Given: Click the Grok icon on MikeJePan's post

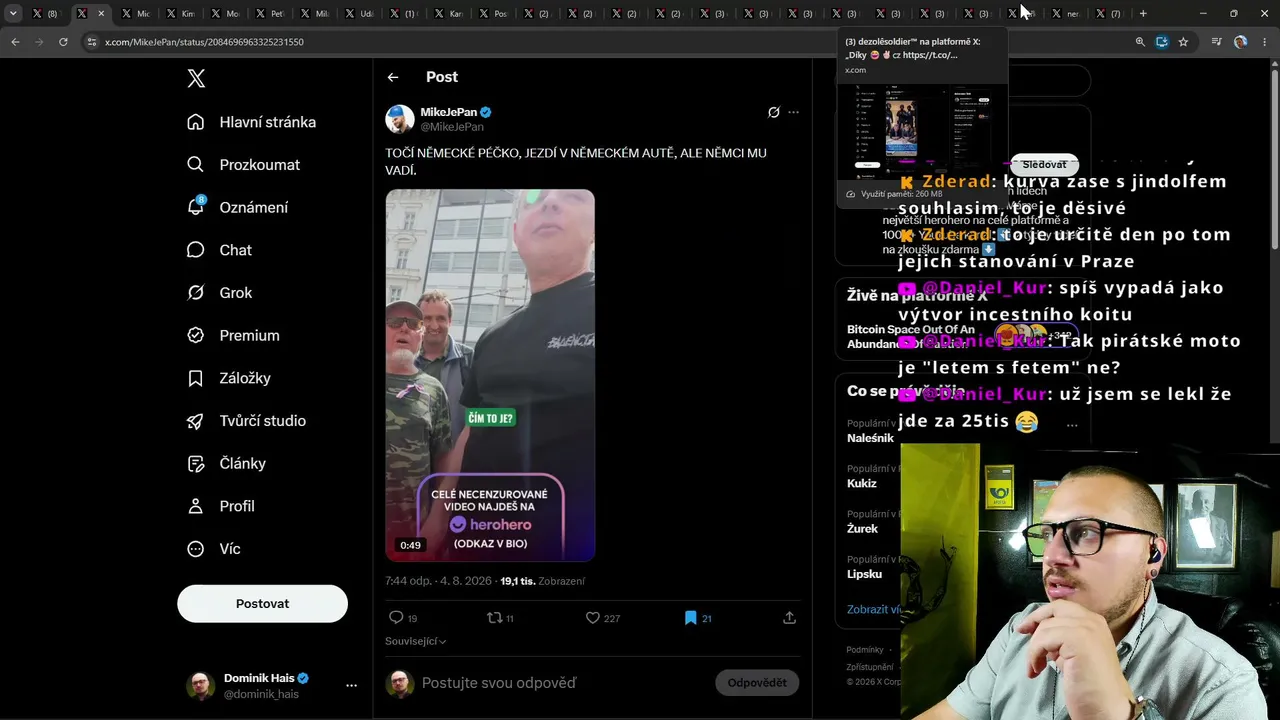Looking at the screenshot, I should coord(773,112).
